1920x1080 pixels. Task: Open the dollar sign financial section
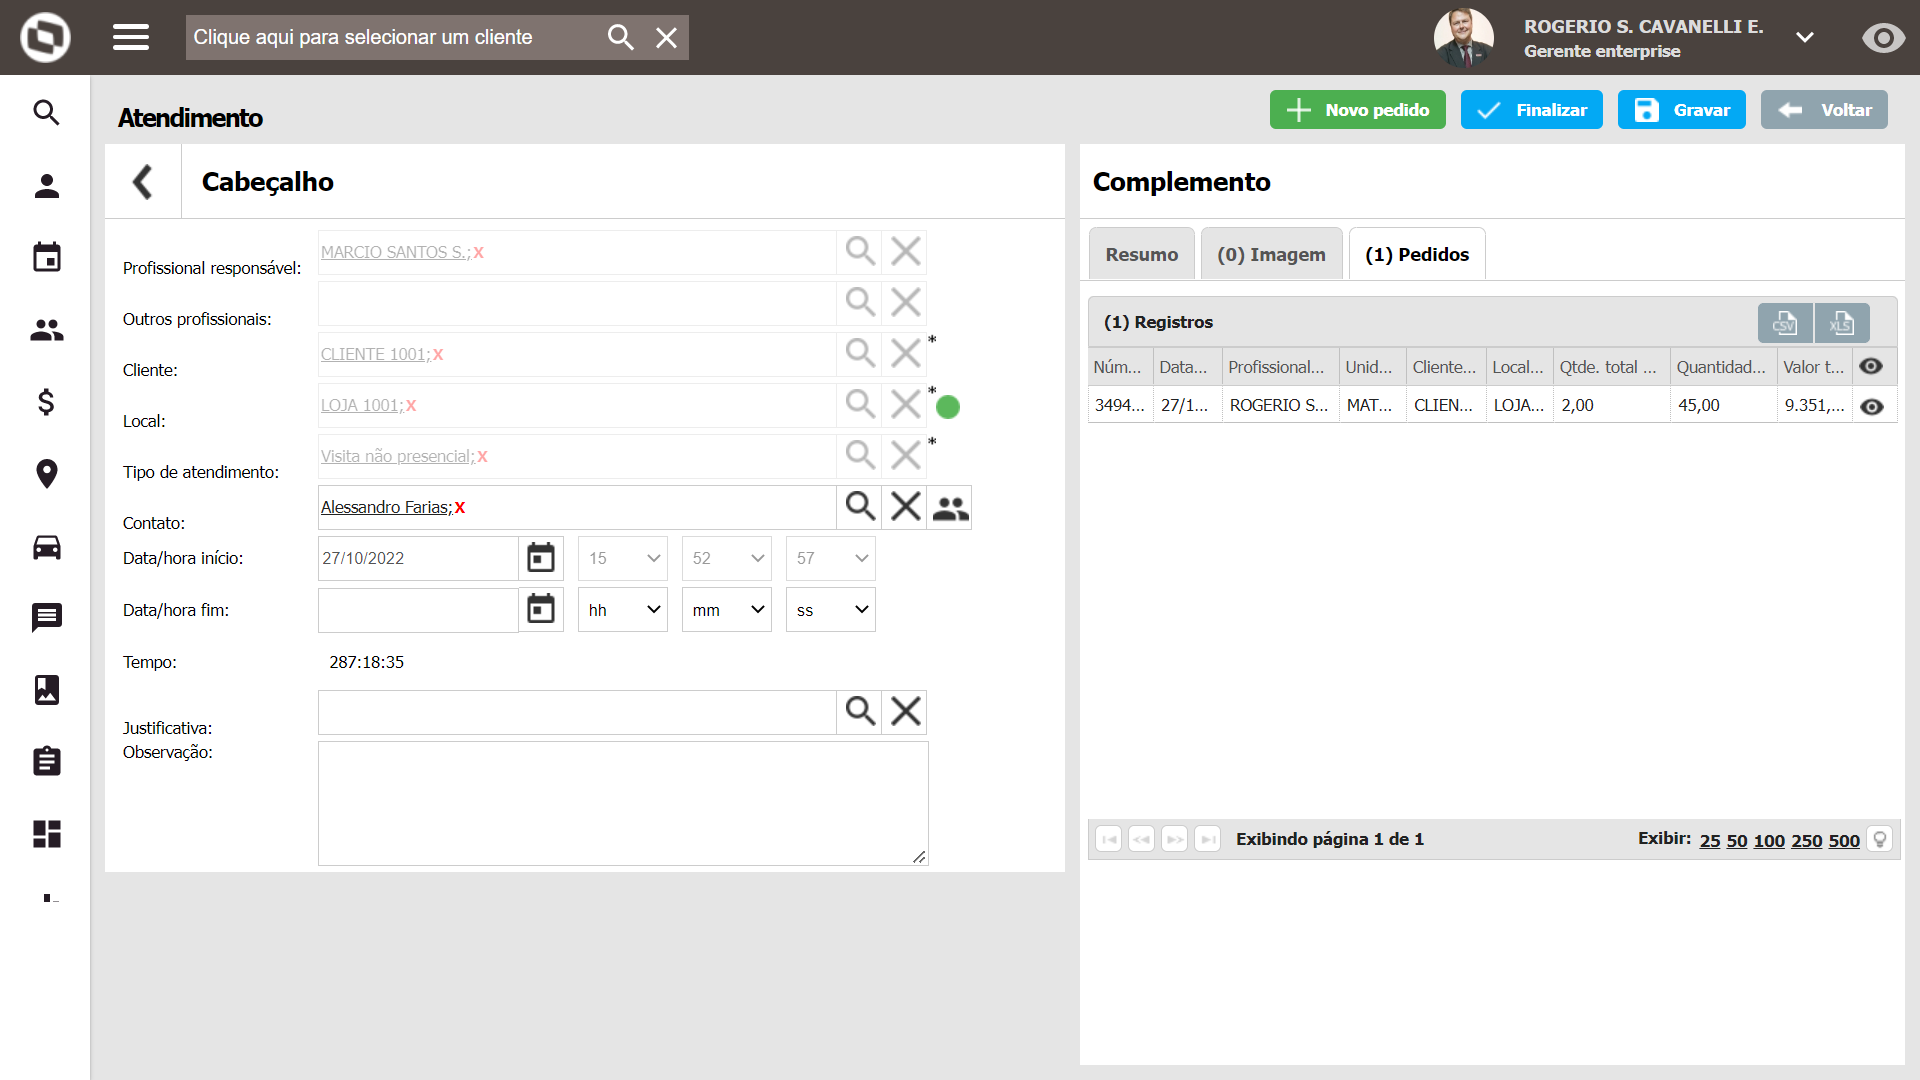[47, 402]
